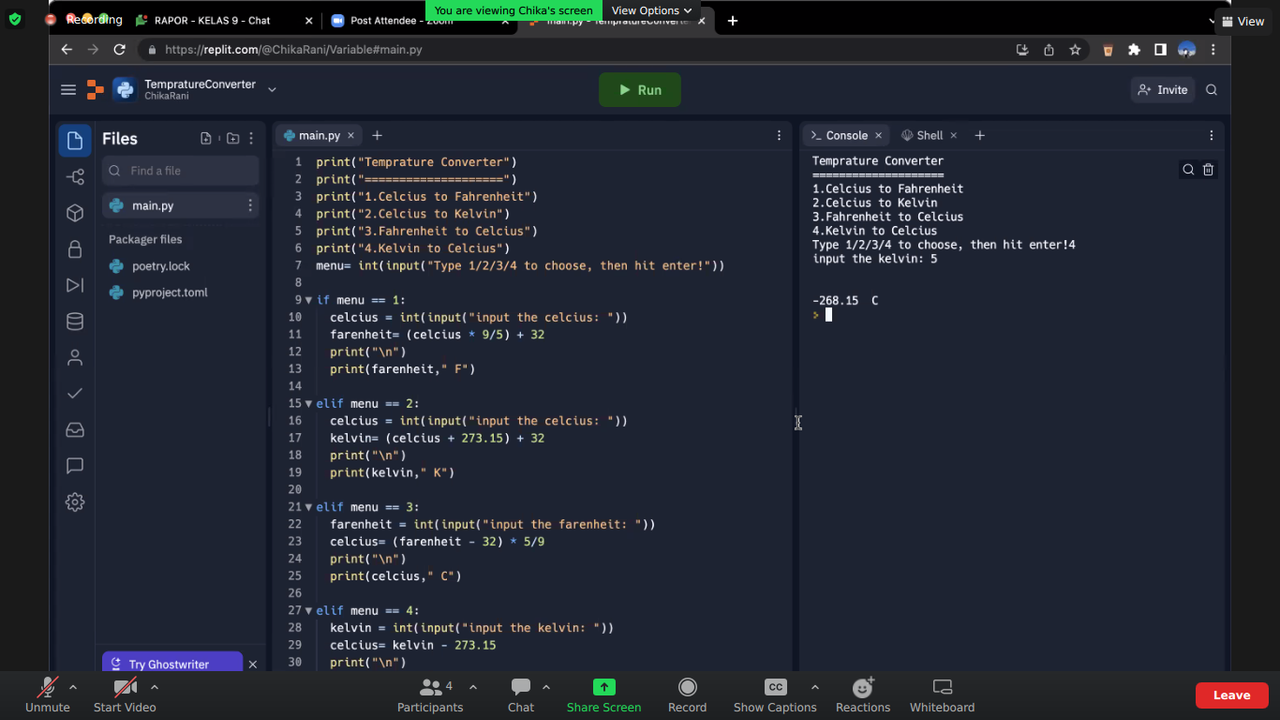The image size is (1280, 720).
Task: Click the browser address bar URL
Action: 293,49
